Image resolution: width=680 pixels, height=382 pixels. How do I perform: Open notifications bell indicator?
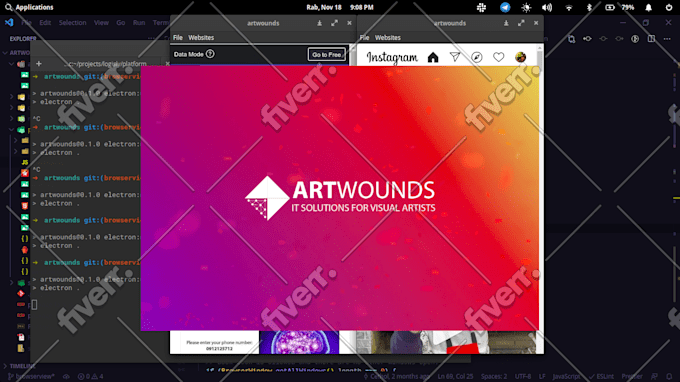(x=648, y=7)
